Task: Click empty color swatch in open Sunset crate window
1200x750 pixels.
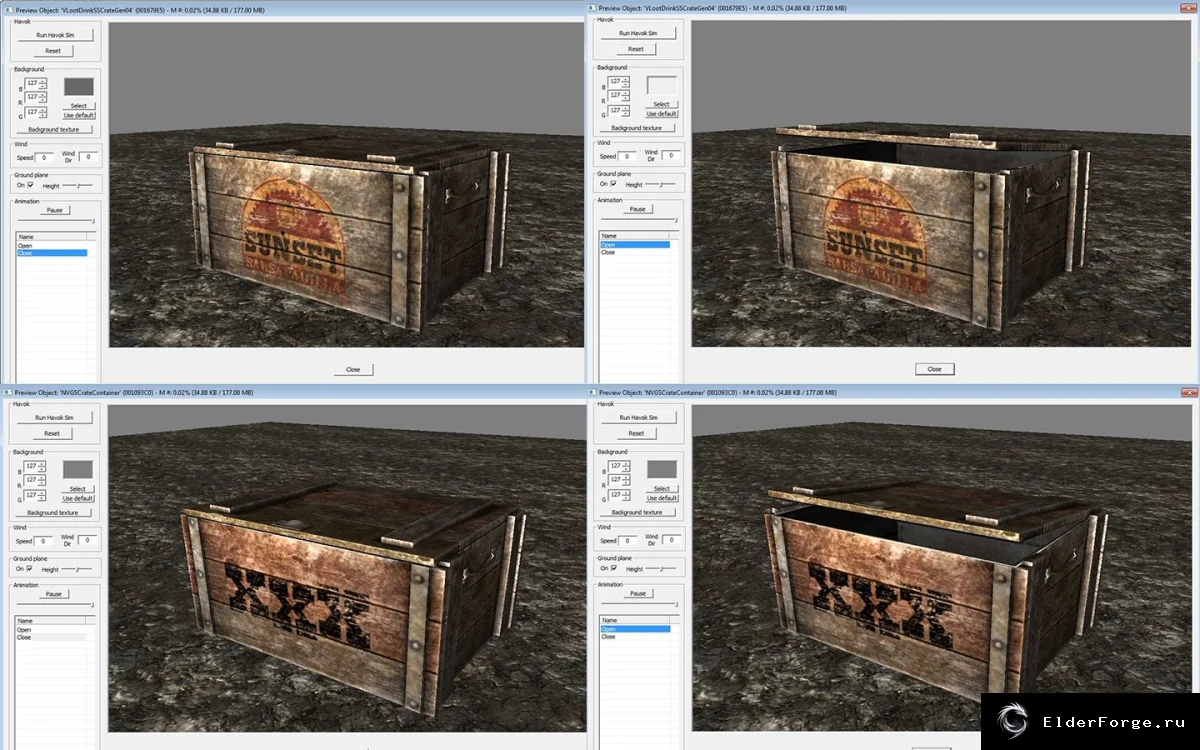Action: [x=662, y=86]
